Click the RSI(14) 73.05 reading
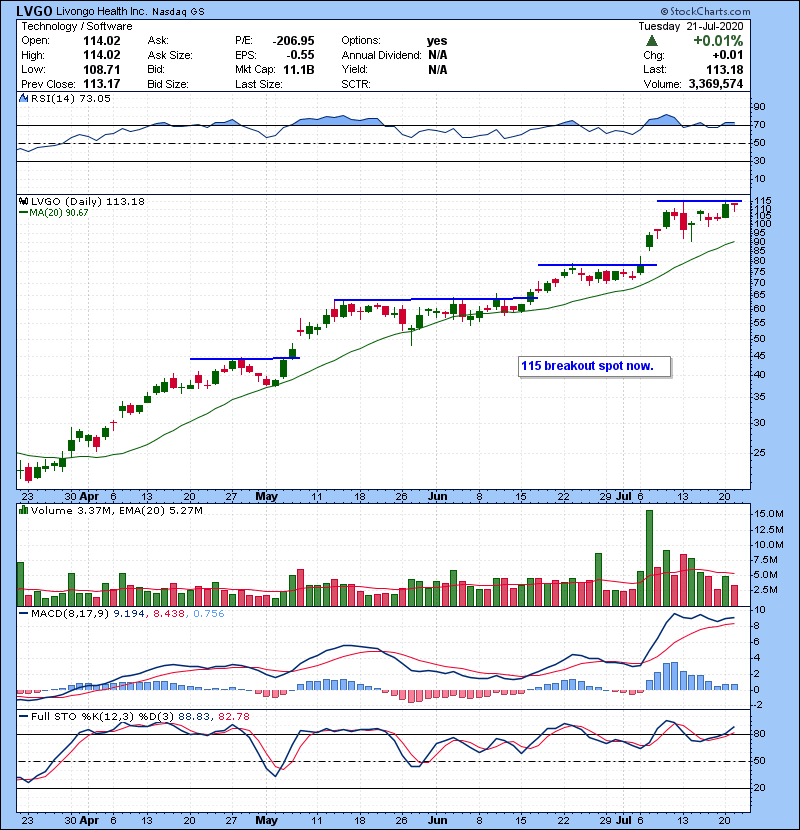800x830 pixels. pos(71,98)
